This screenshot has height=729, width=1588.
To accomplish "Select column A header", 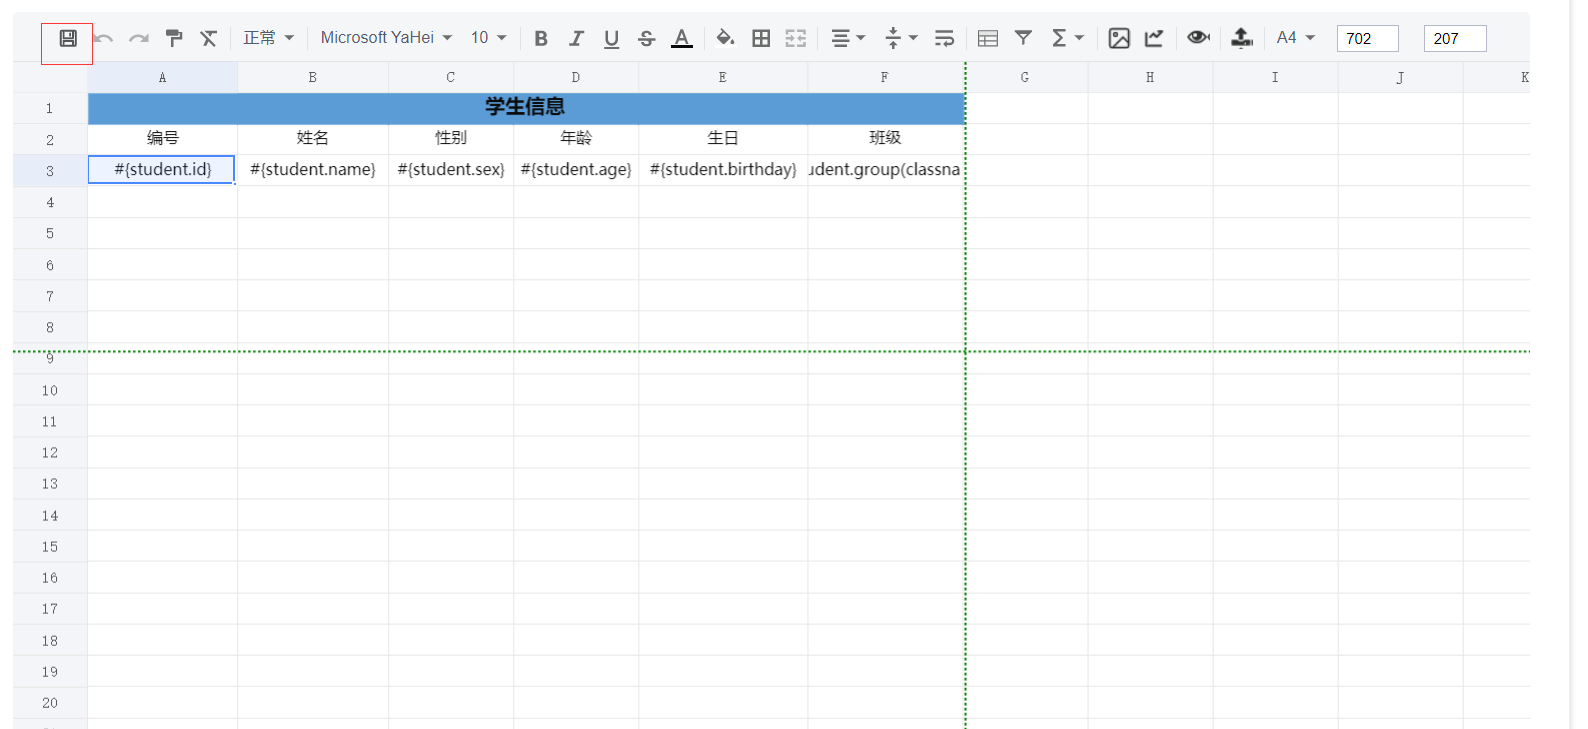I will click(163, 77).
